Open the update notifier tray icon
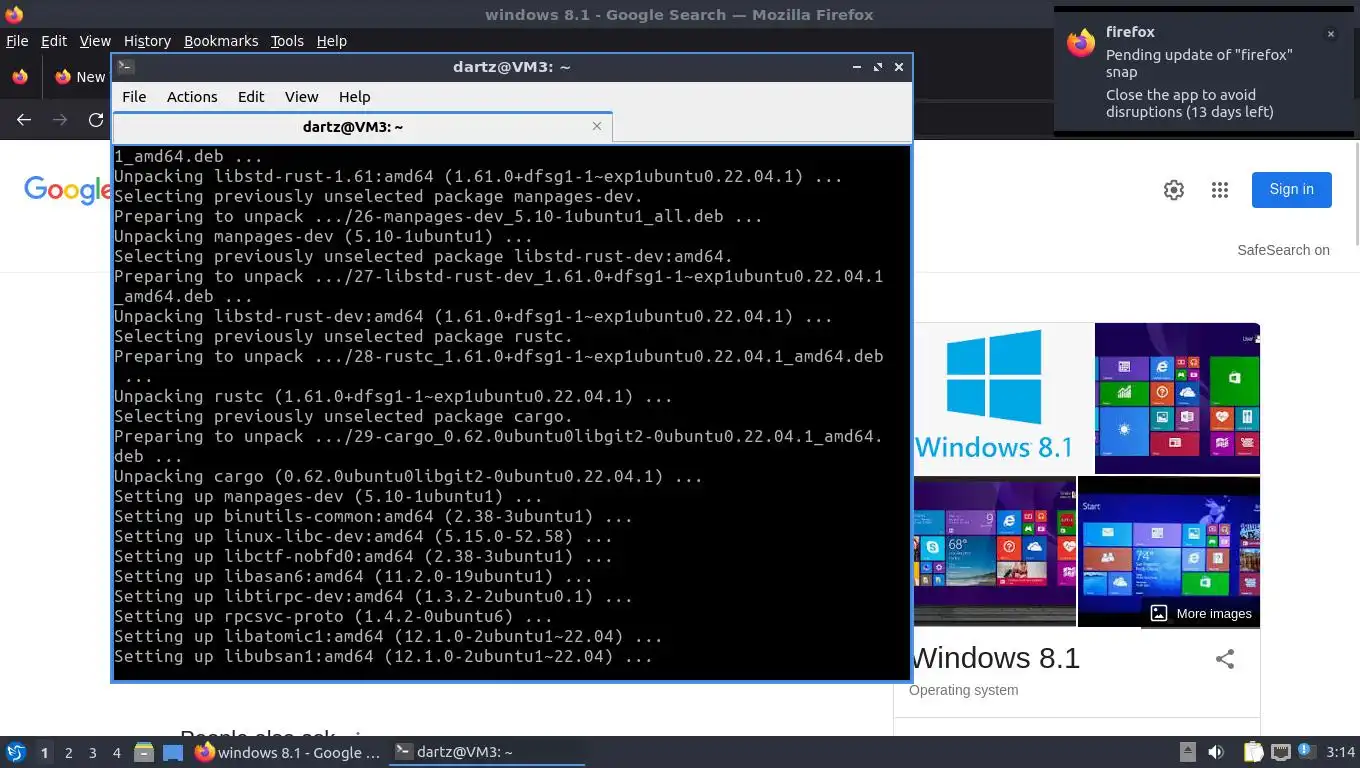Image resolution: width=1360 pixels, height=768 pixels. [1306, 752]
